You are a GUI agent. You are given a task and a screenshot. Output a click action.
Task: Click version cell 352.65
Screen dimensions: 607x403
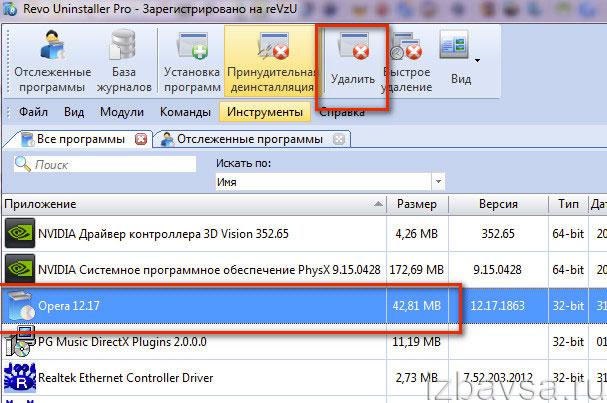point(498,233)
